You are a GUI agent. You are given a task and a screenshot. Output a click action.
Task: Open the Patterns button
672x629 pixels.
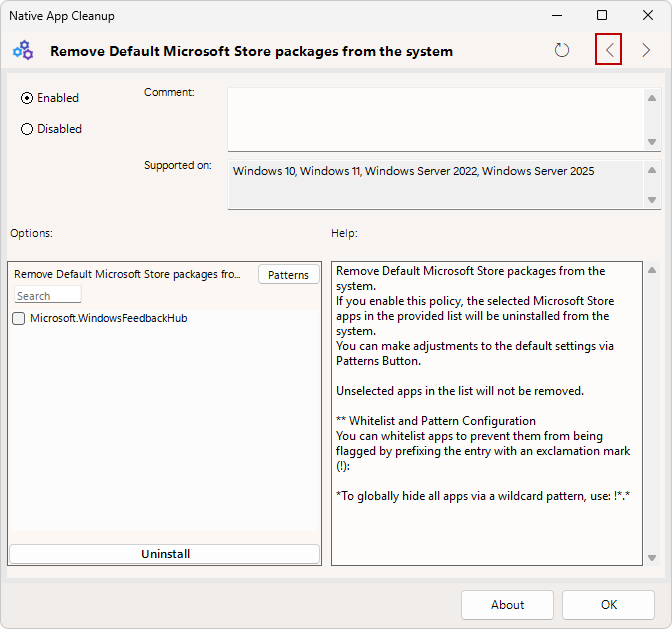[x=288, y=275]
